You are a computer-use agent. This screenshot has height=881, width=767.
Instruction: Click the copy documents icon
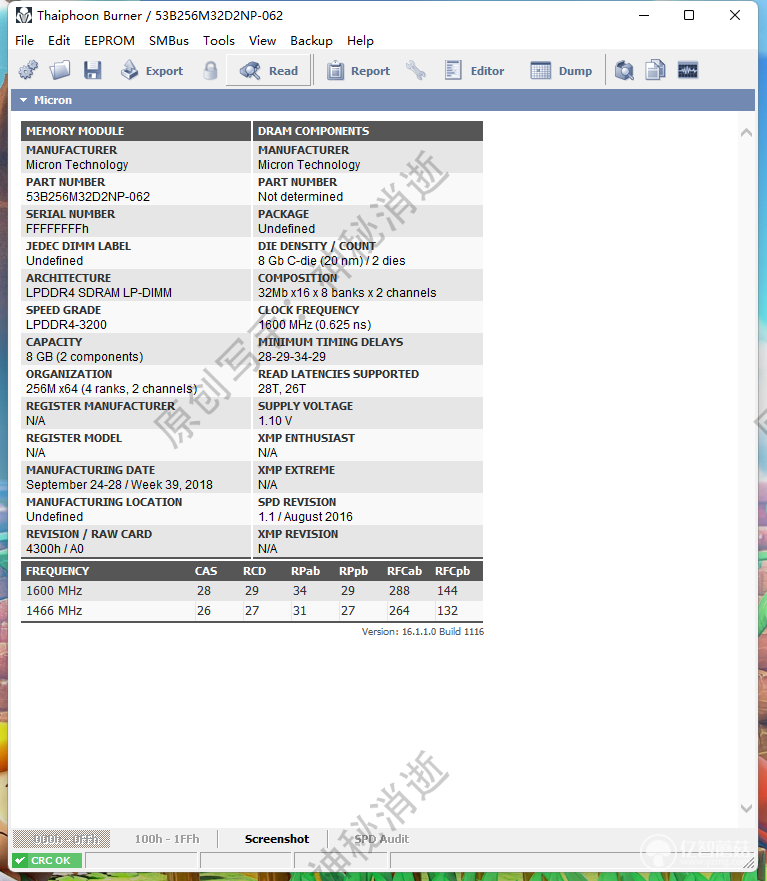tap(655, 71)
